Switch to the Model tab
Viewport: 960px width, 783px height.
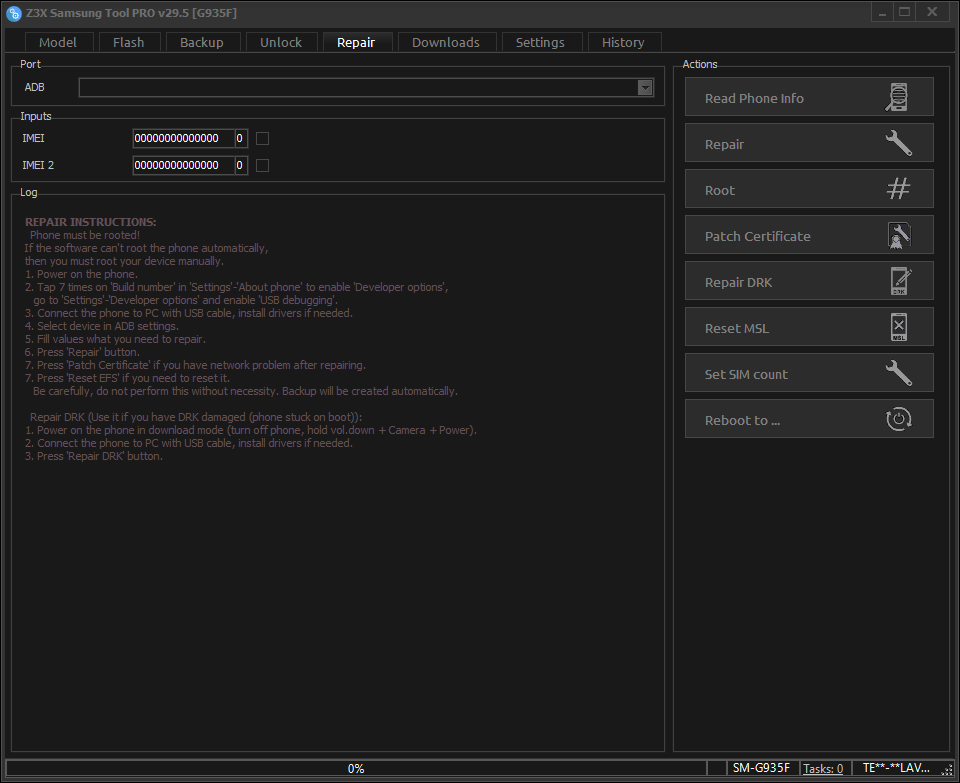[58, 42]
